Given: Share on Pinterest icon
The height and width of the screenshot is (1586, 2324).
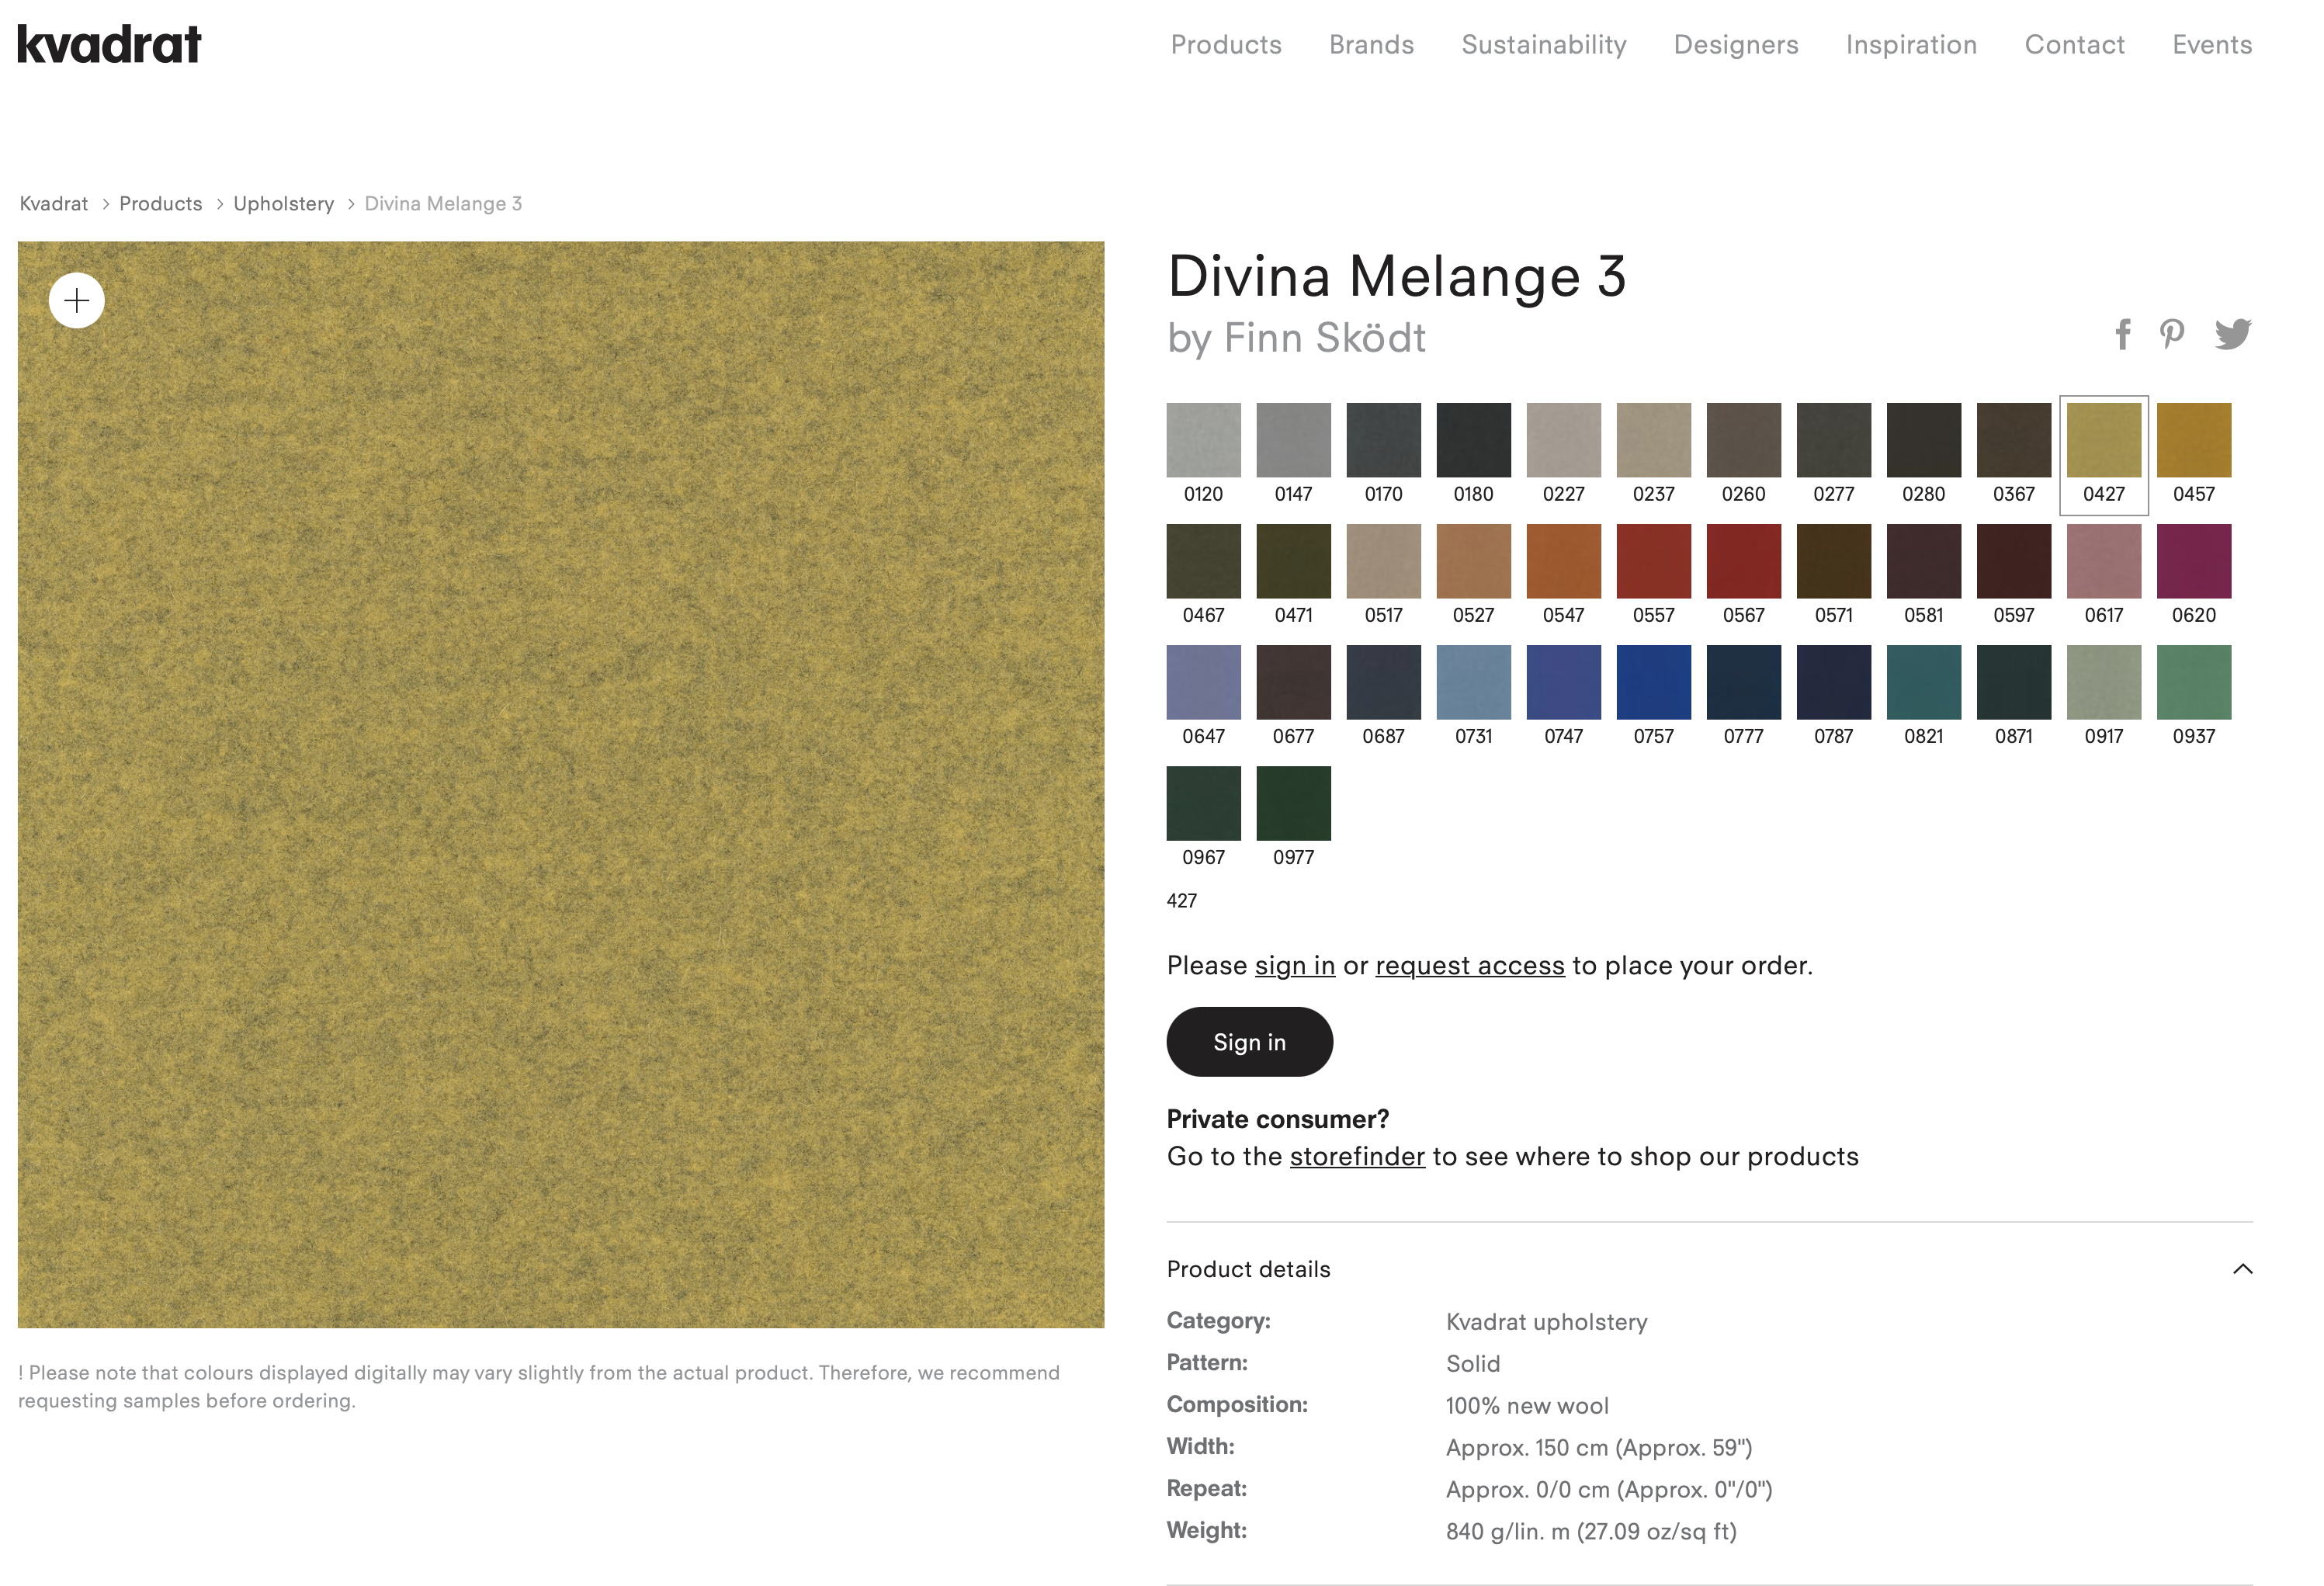Looking at the screenshot, I should click(2171, 334).
